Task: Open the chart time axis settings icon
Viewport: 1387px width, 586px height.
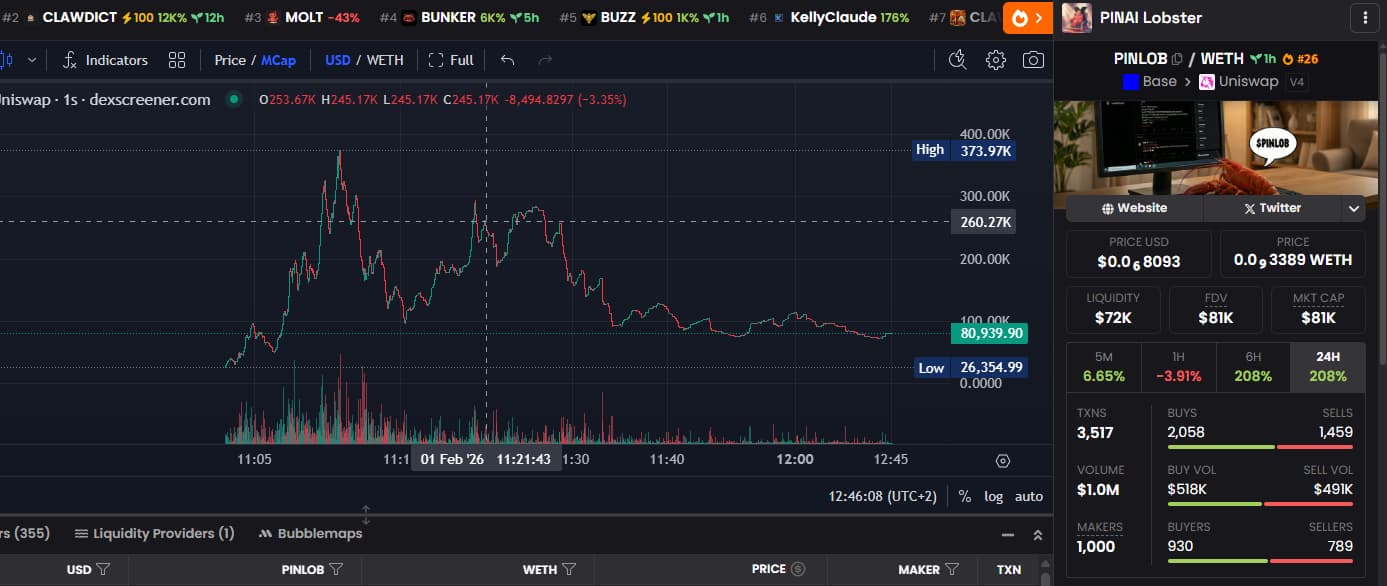Action: click(1003, 460)
